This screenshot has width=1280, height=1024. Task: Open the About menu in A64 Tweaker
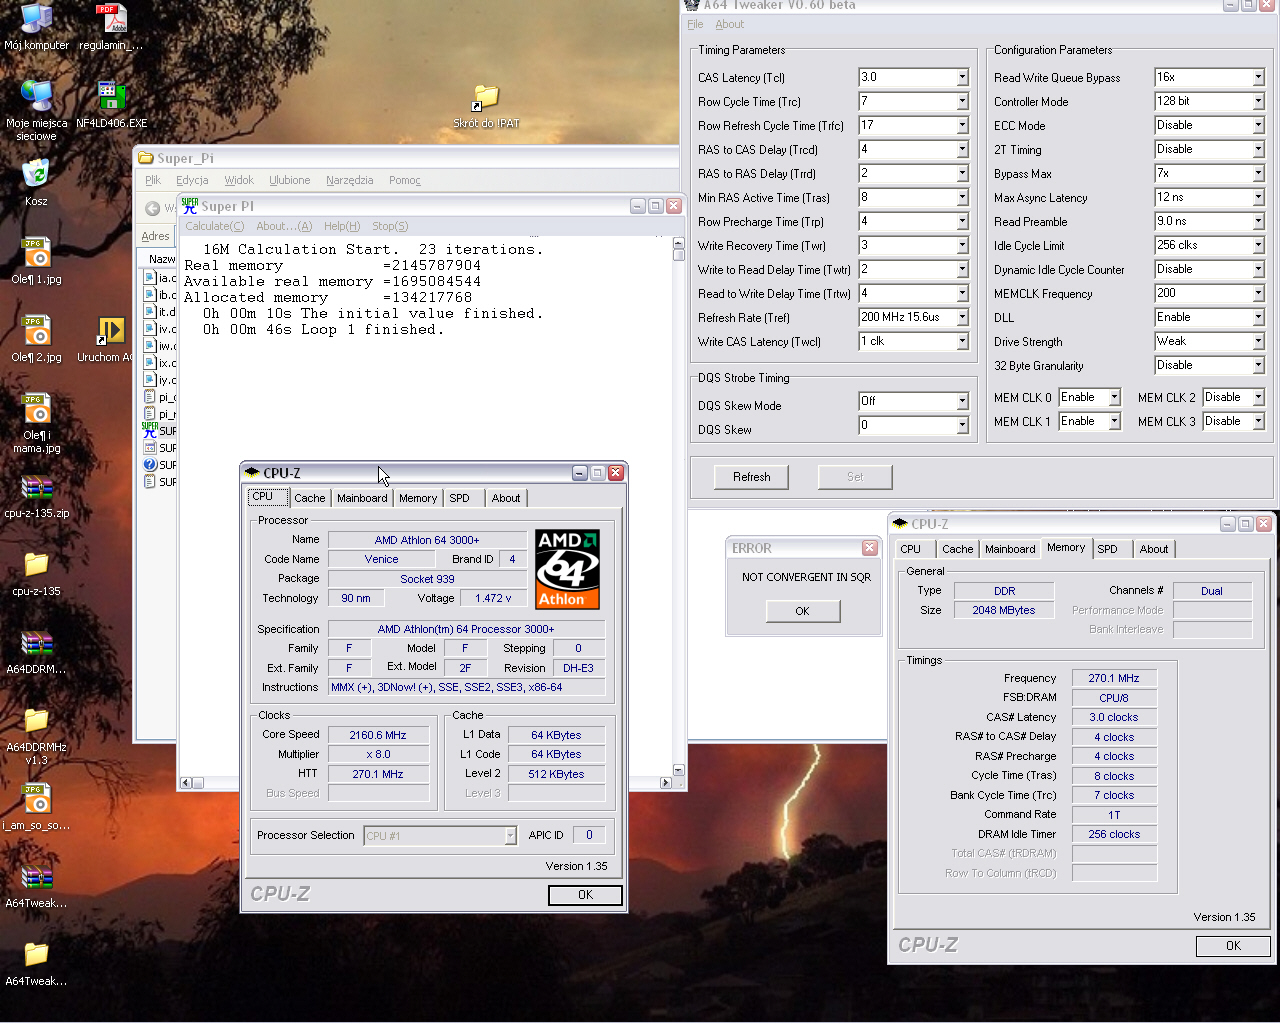[730, 24]
